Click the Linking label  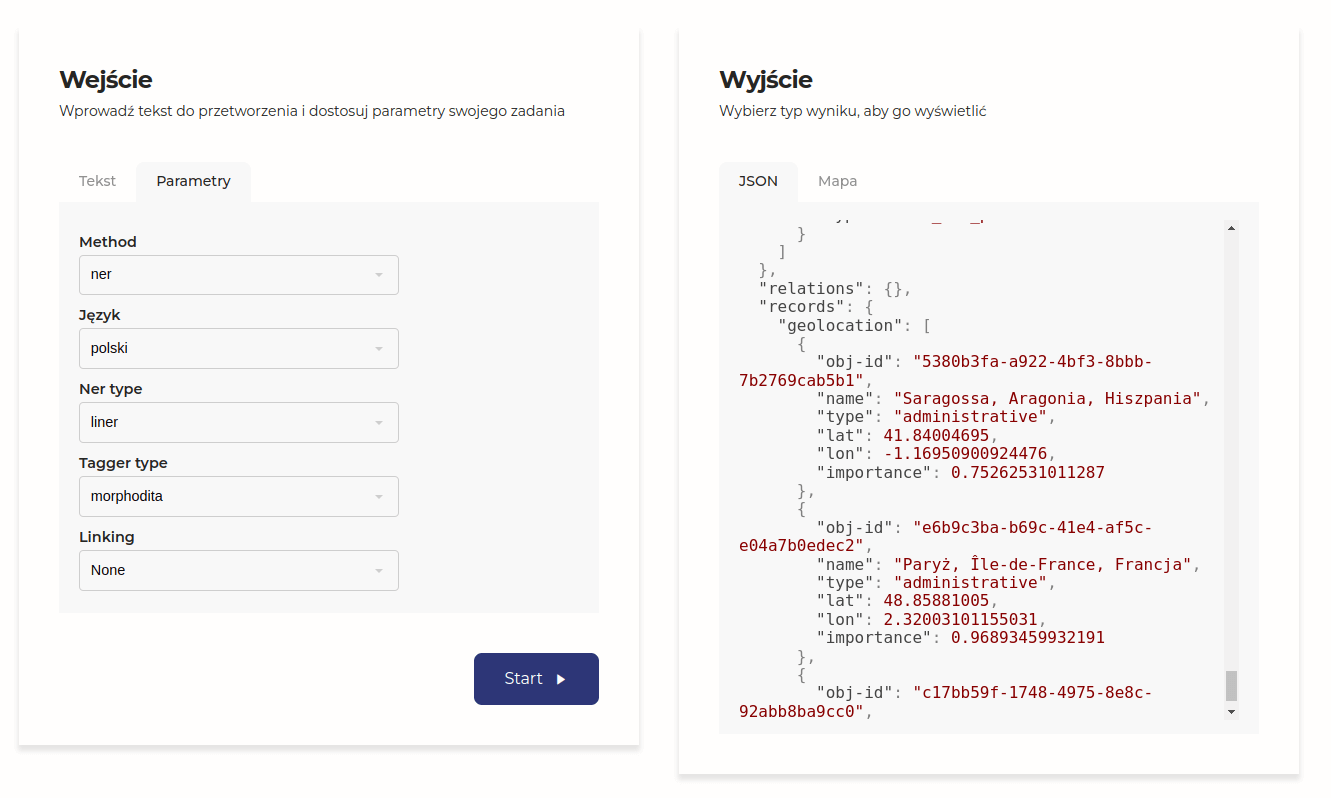107,537
